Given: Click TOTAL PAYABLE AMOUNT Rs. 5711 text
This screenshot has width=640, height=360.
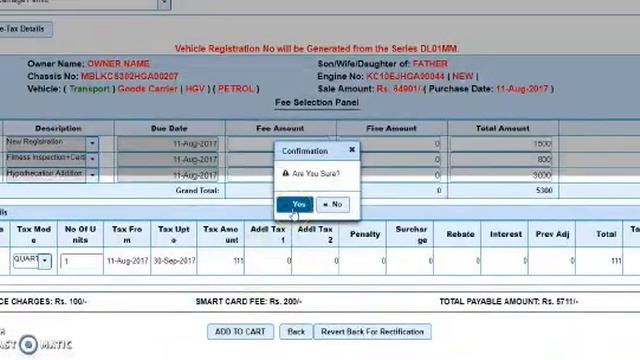Looking at the screenshot, I should (509, 302).
